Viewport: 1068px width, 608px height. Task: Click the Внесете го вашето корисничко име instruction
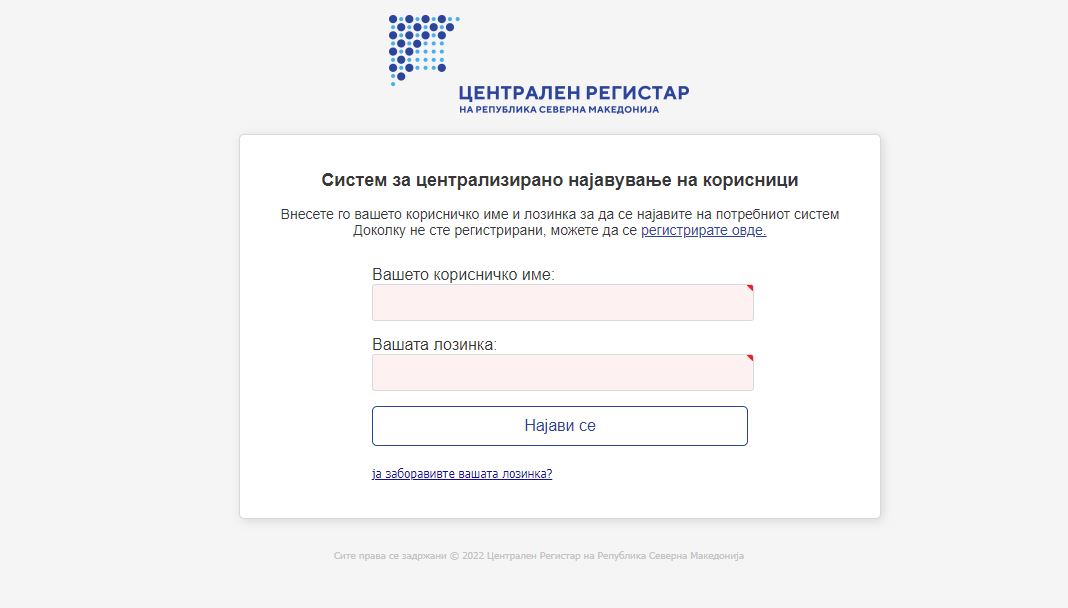click(560, 214)
